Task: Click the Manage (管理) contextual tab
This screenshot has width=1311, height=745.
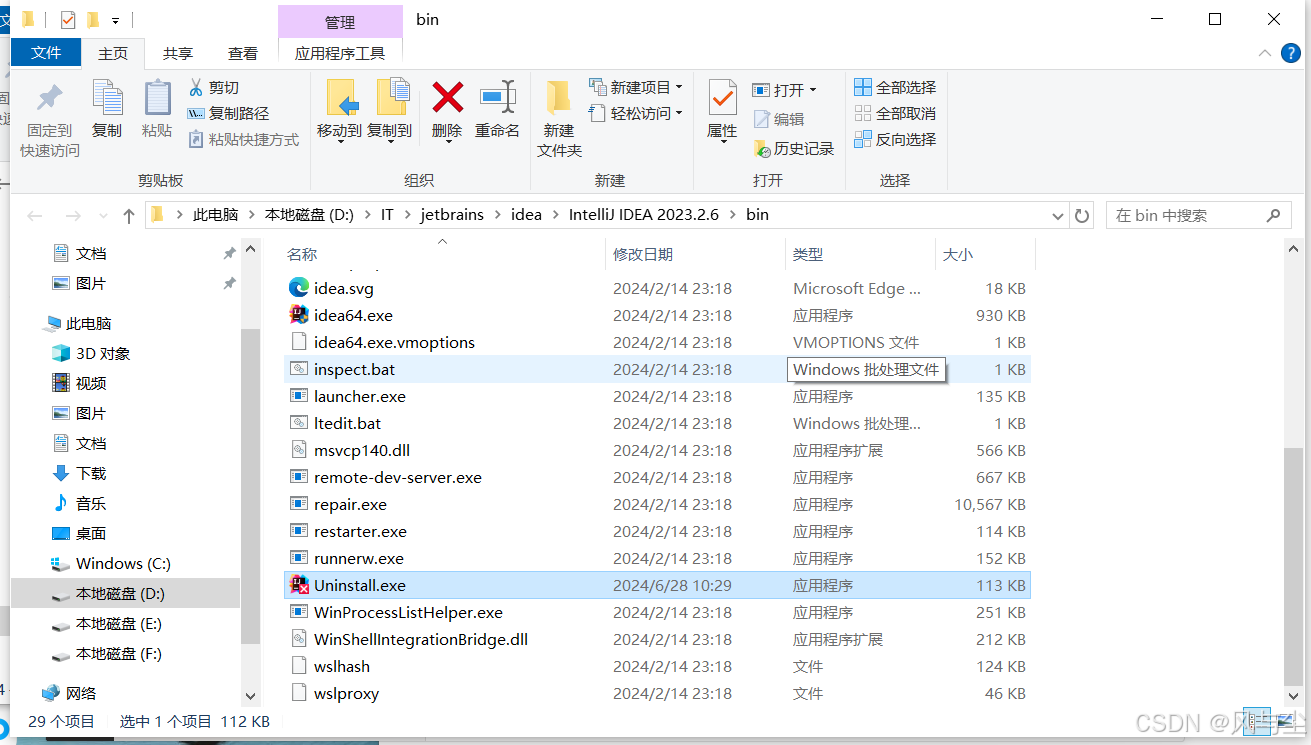Action: (x=340, y=22)
